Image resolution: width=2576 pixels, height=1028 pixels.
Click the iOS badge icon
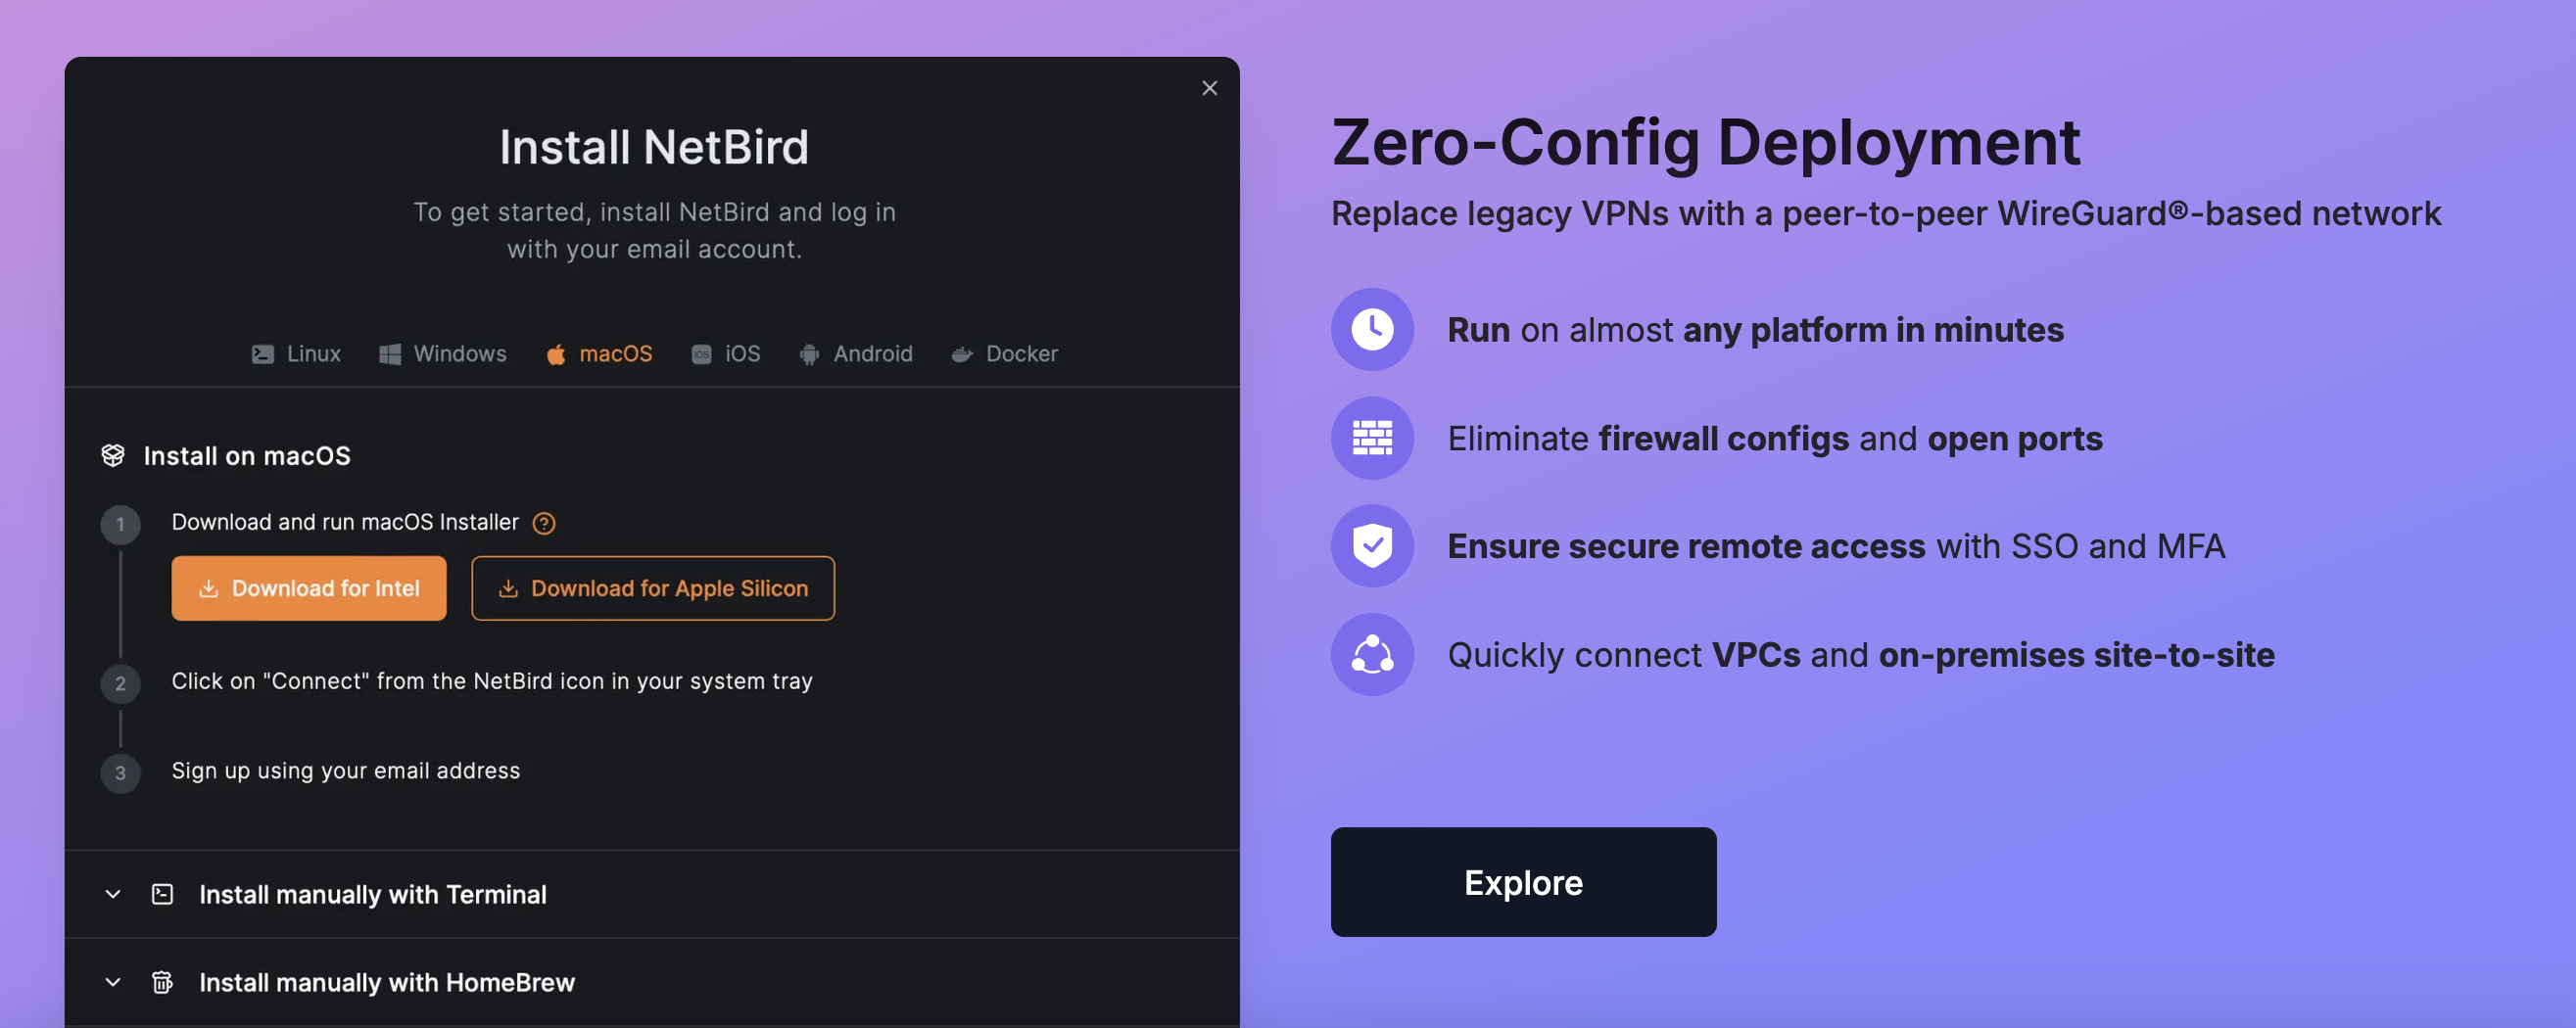click(702, 354)
